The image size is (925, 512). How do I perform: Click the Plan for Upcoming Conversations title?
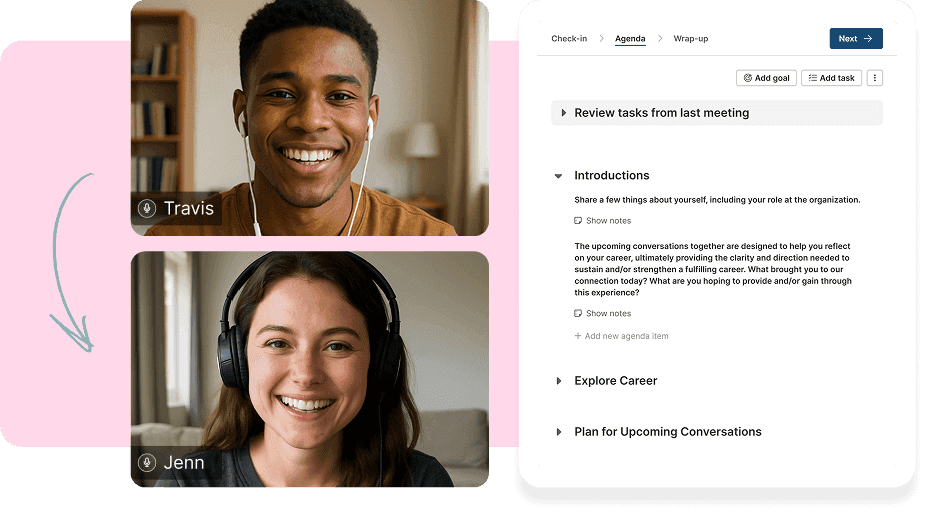click(x=668, y=432)
